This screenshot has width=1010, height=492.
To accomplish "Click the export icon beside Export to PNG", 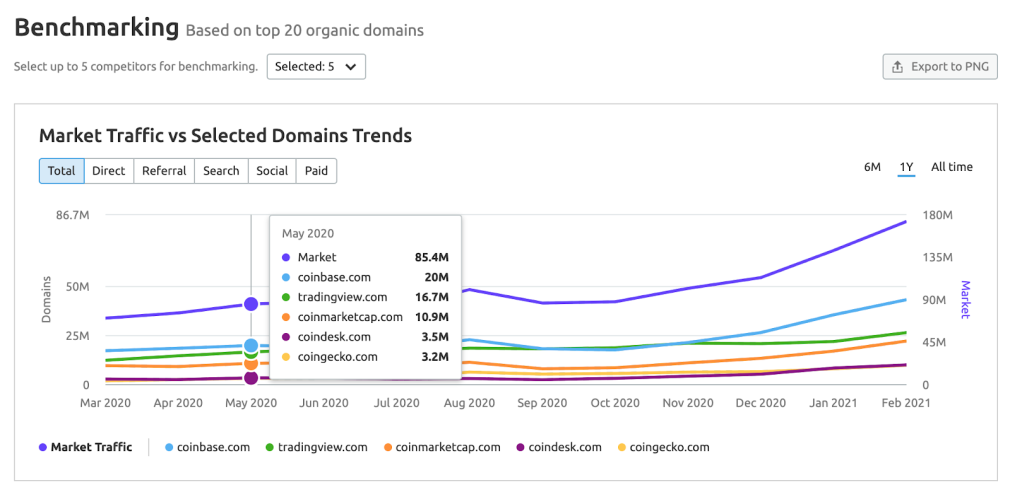I will tap(898, 67).
